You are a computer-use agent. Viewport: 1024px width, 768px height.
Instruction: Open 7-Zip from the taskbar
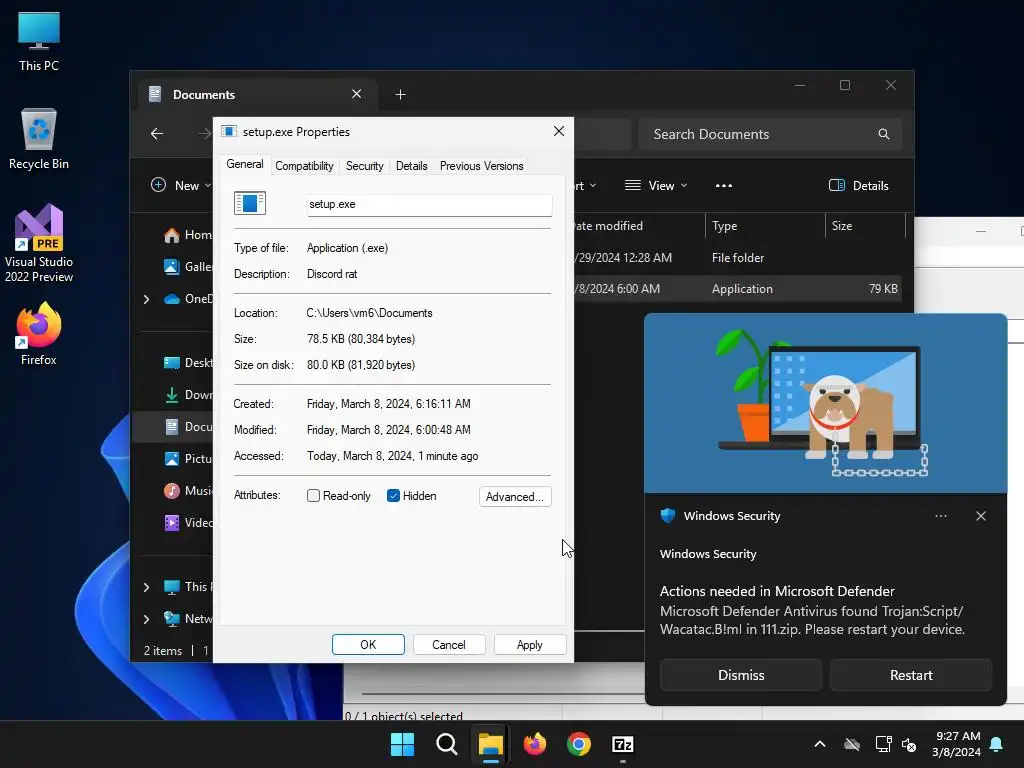point(623,744)
